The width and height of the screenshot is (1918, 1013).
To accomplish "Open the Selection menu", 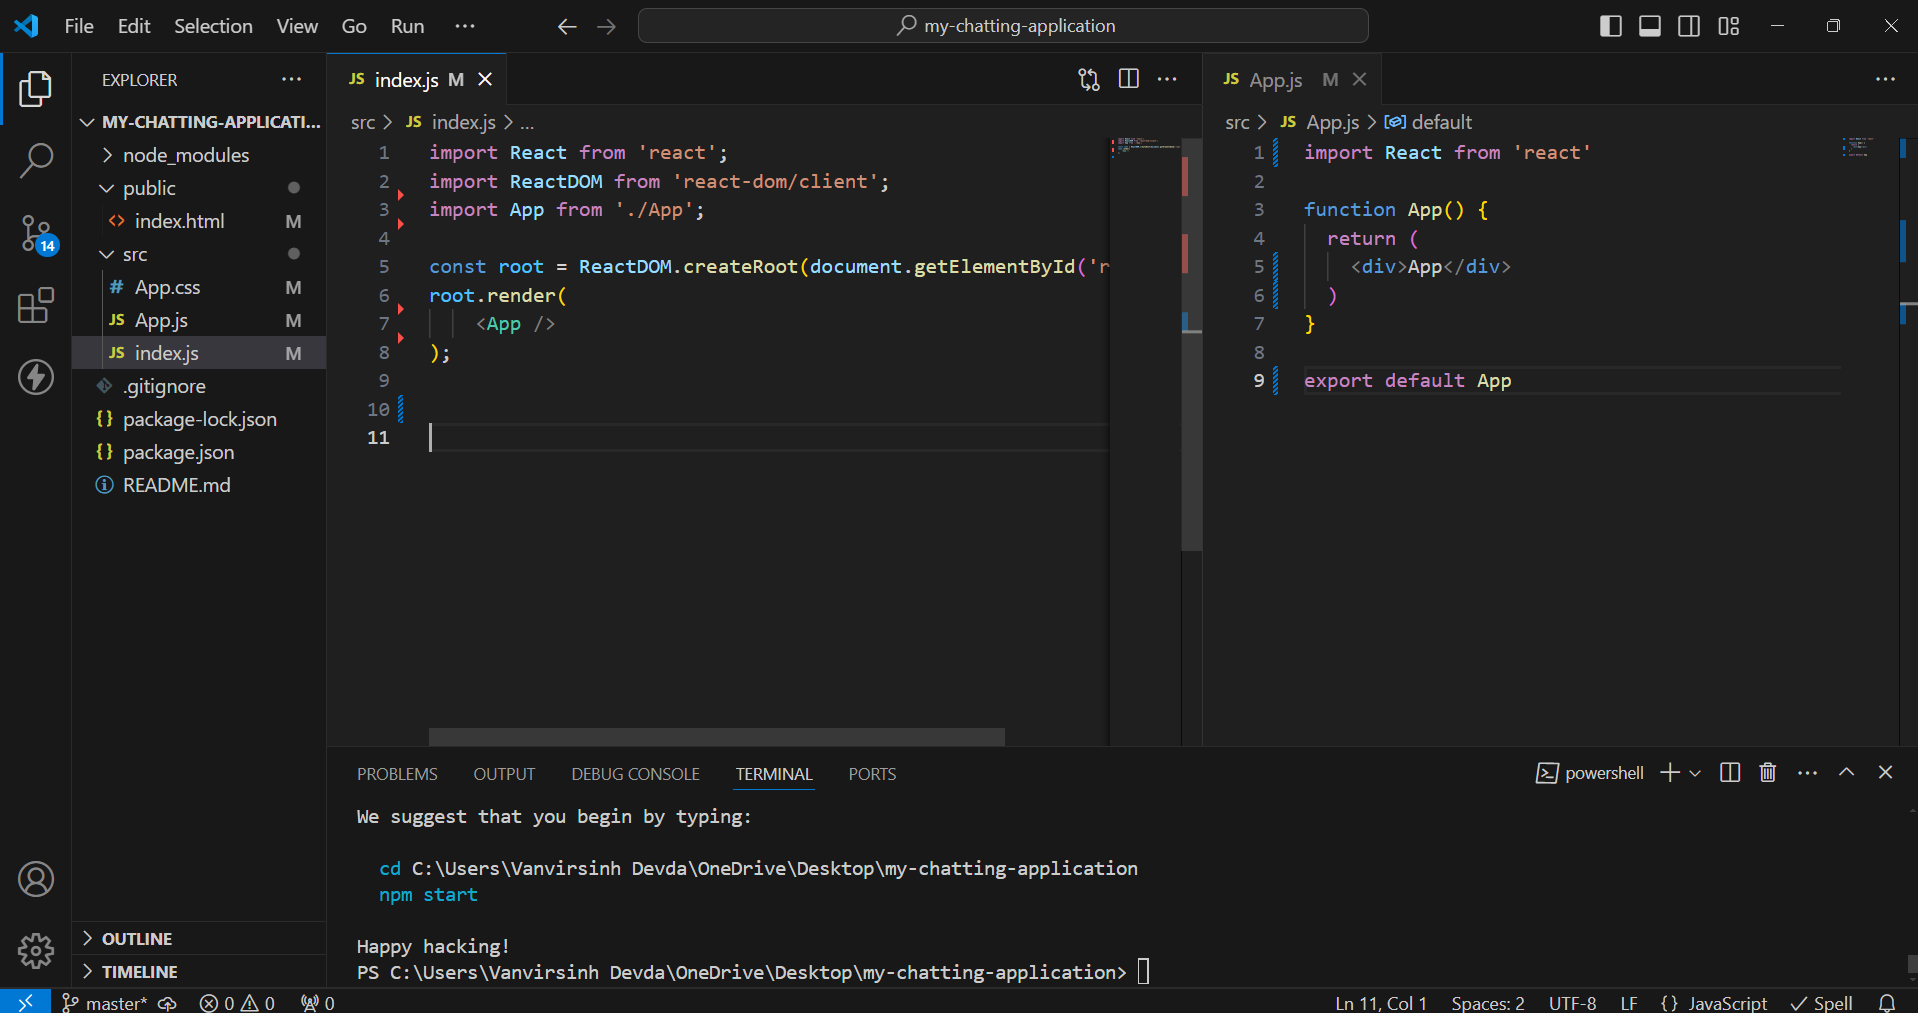I will [x=213, y=26].
